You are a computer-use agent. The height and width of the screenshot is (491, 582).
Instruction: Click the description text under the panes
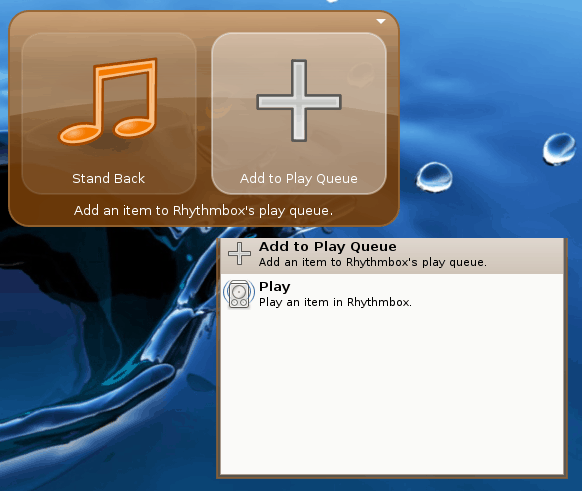tap(203, 210)
